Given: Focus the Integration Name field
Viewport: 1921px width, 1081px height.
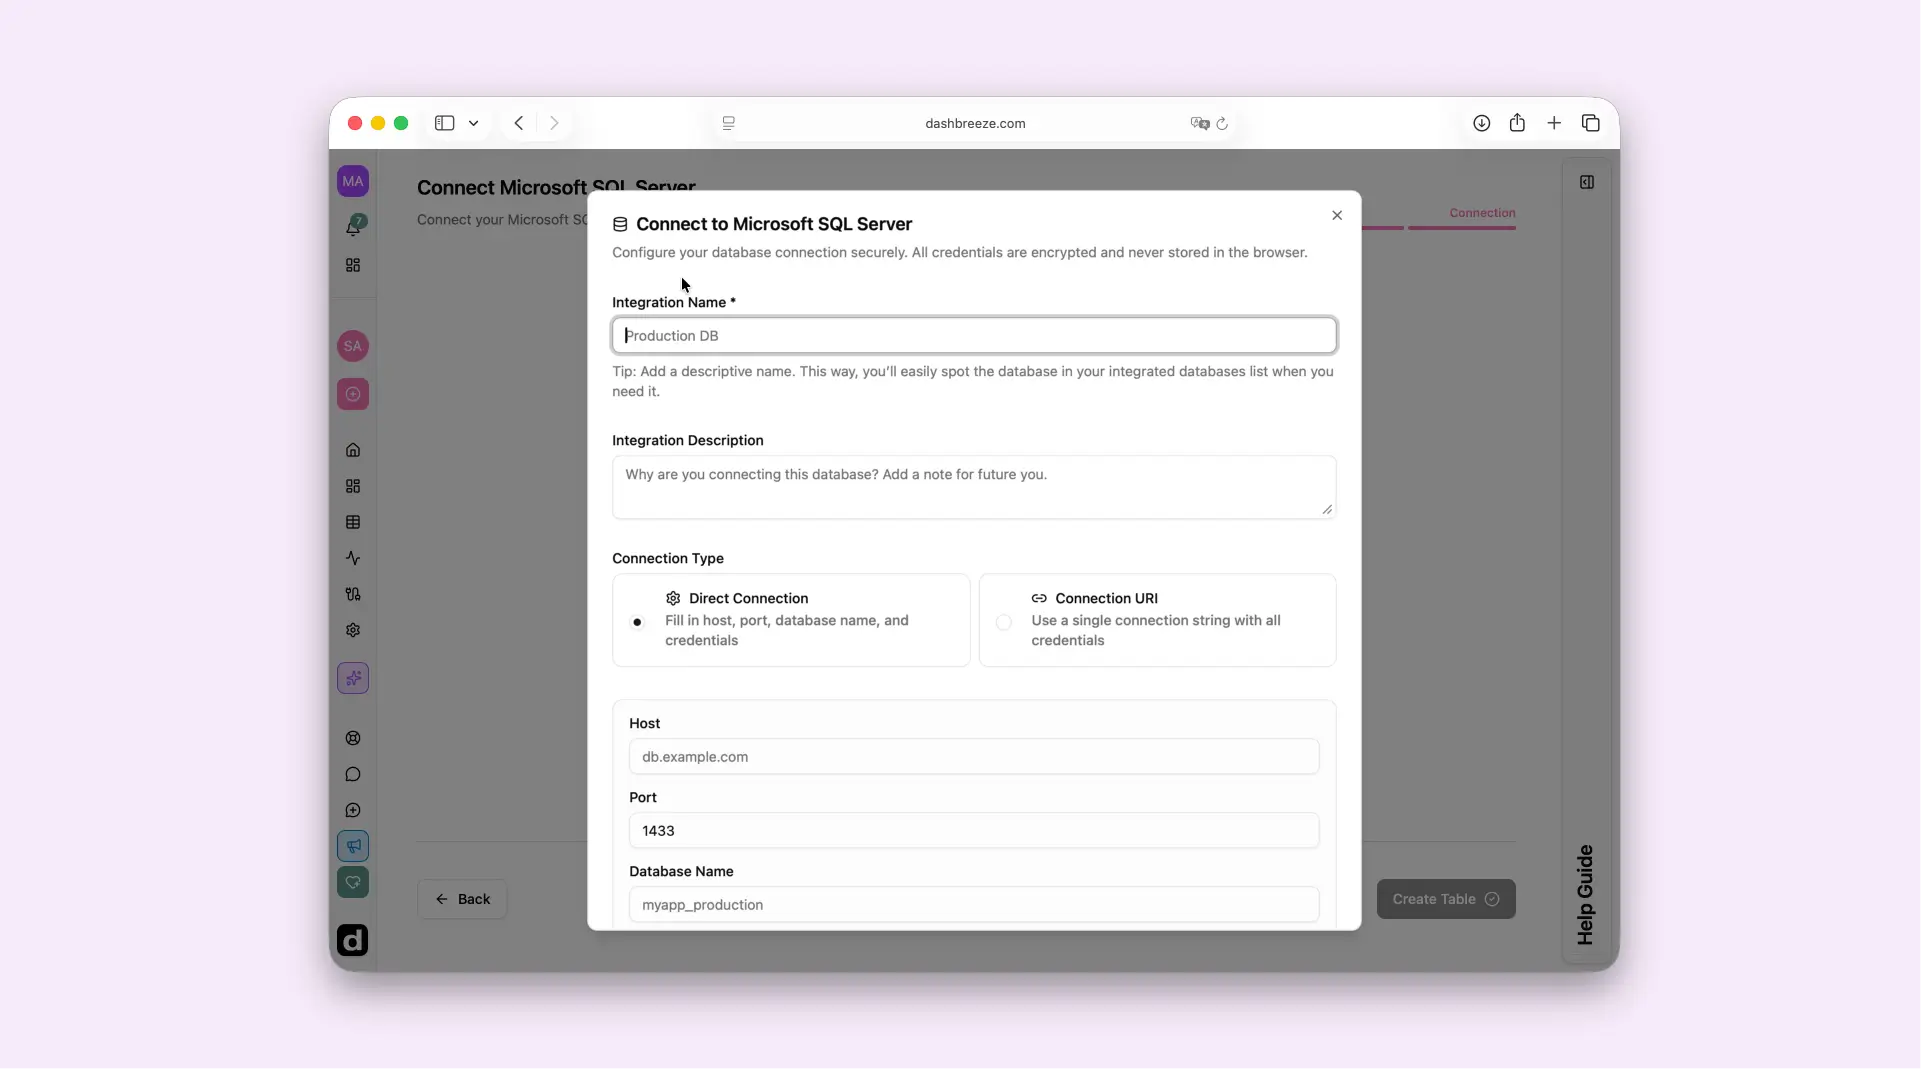Looking at the screenshot, I should coord(974,336).
